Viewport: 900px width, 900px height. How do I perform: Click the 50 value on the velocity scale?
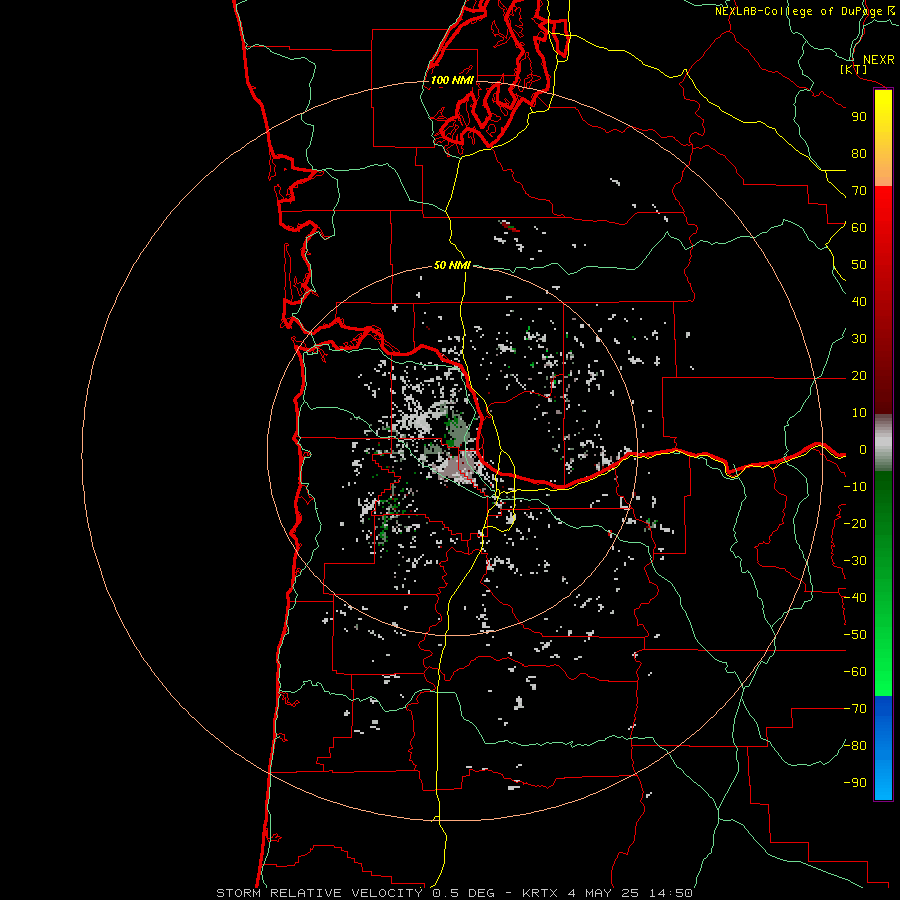click(859, 265)
